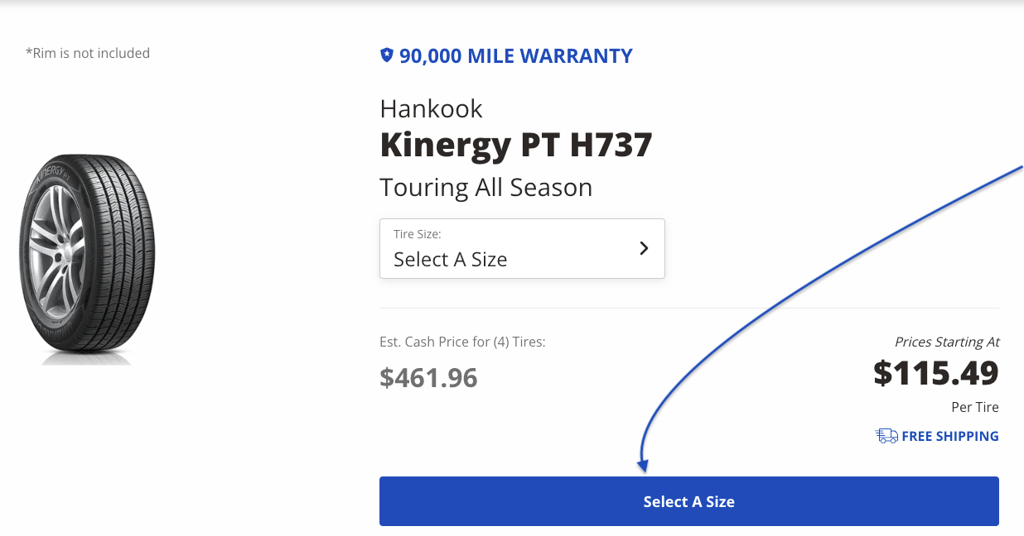This screenshot has width=1024, height=536.
Task: Click the Hankook brand name
Action: coord(431,108)
